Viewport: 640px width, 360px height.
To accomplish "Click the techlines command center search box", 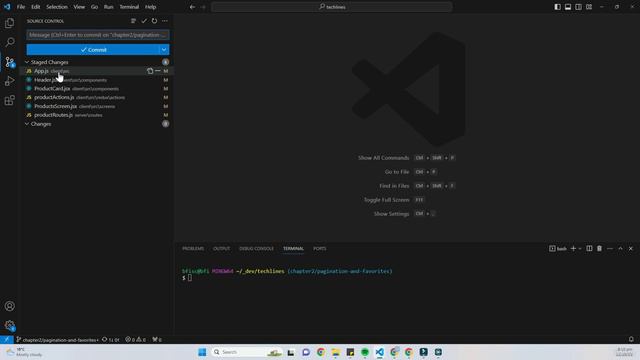I will point(332,7).
